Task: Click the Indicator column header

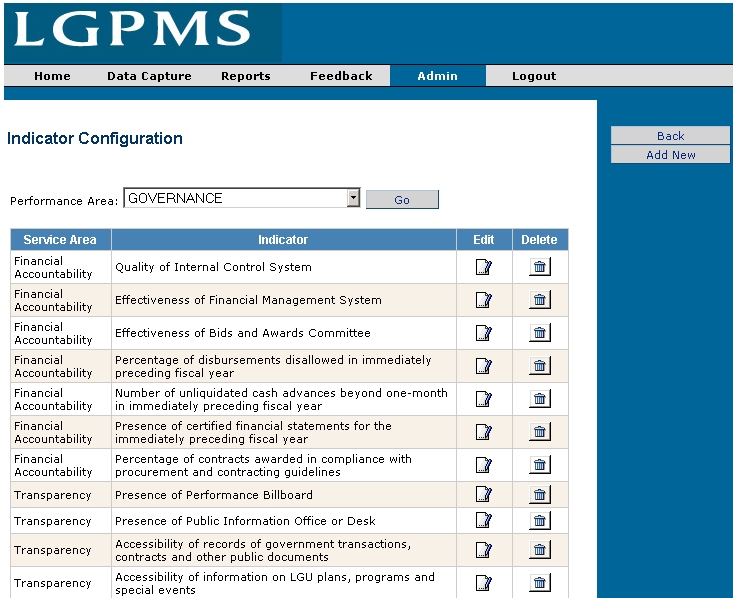Action: click(283, 239)
